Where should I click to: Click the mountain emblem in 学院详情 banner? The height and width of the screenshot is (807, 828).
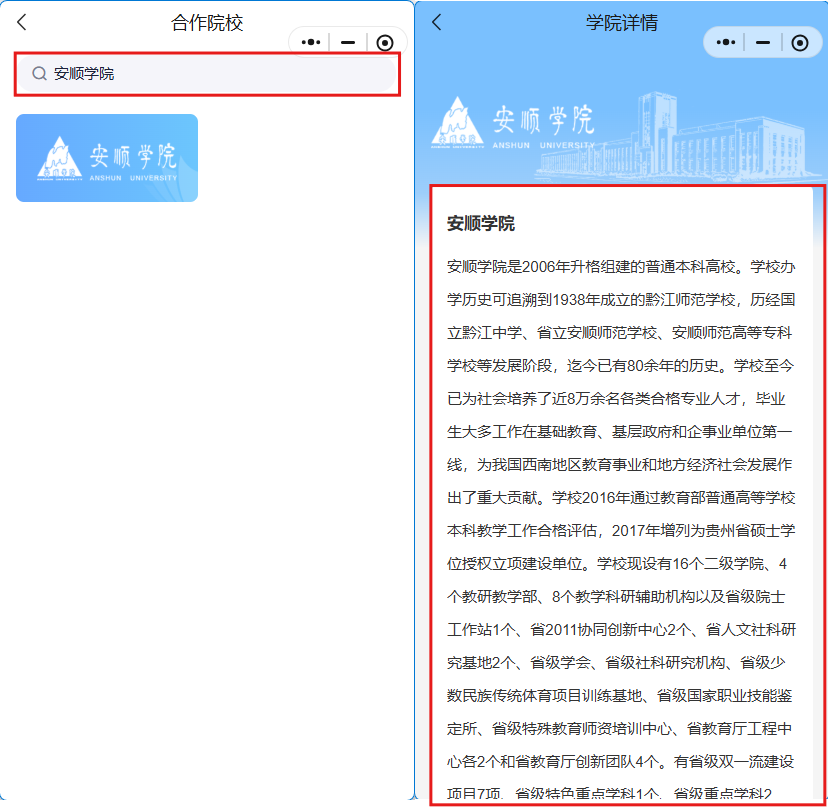point(458,122)
